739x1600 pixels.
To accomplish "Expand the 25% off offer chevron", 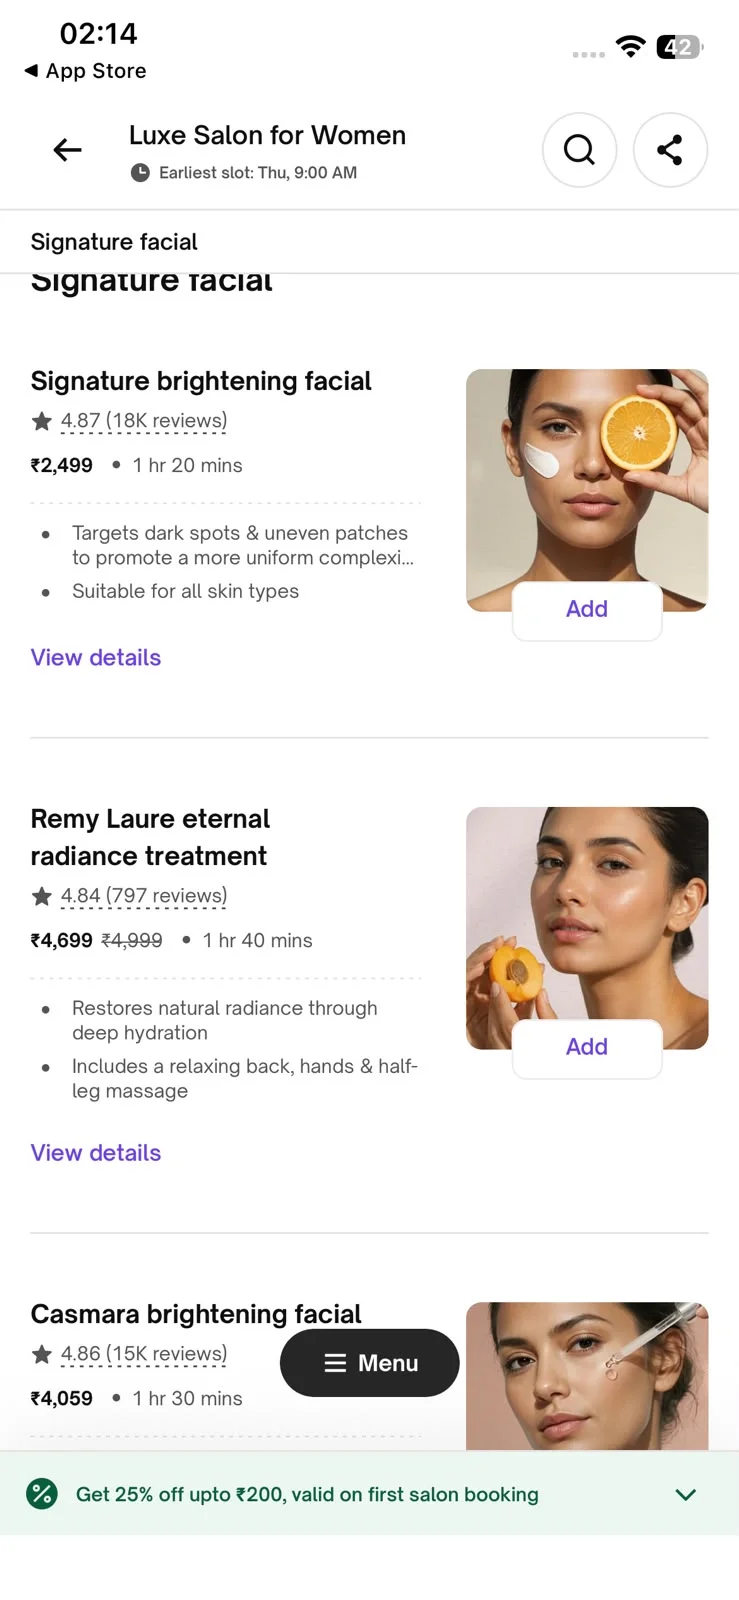I will pyautogui.click(x=685, y=1494).
